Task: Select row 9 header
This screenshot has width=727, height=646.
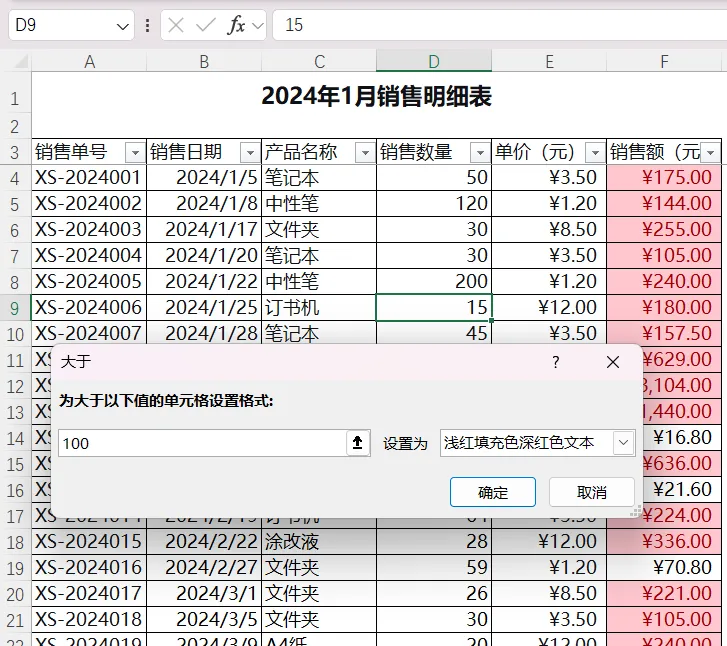Action: coord(15,308)
